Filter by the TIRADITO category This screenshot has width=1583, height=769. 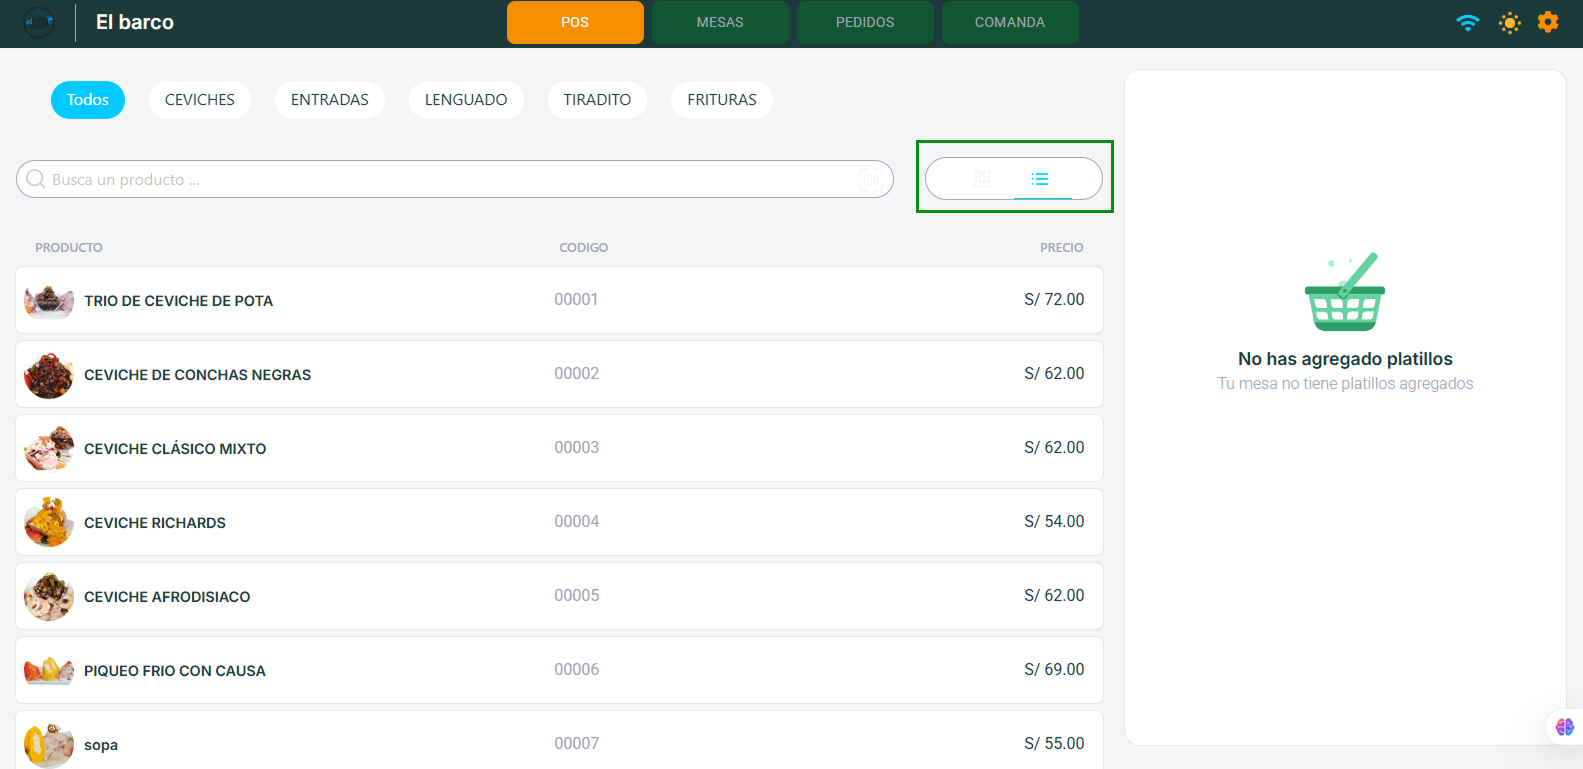(597, 100)
